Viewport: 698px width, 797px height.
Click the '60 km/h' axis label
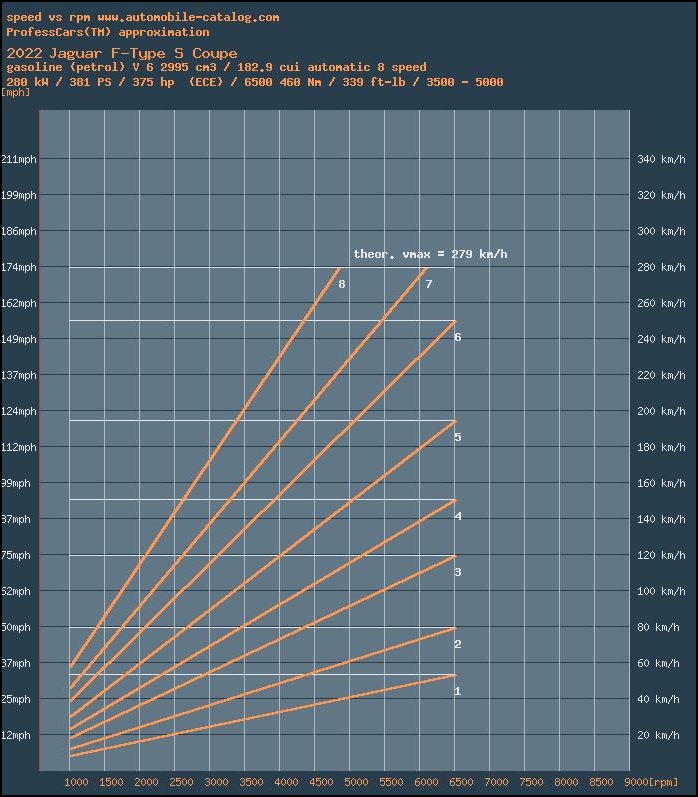tap(658, 664)
